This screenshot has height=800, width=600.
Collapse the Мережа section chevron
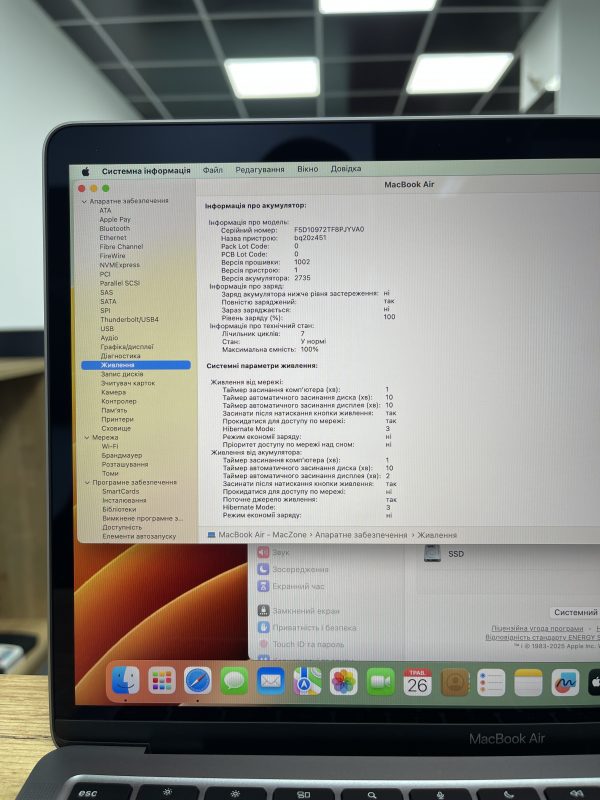87,438
